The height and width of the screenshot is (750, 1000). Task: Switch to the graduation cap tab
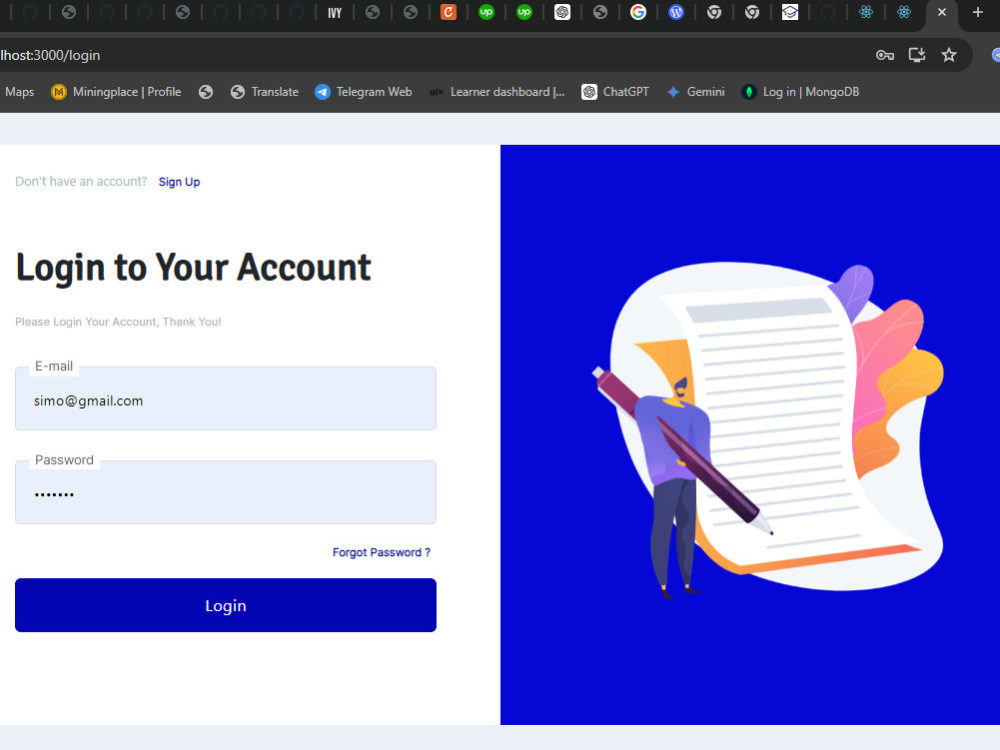pos(790,12)
